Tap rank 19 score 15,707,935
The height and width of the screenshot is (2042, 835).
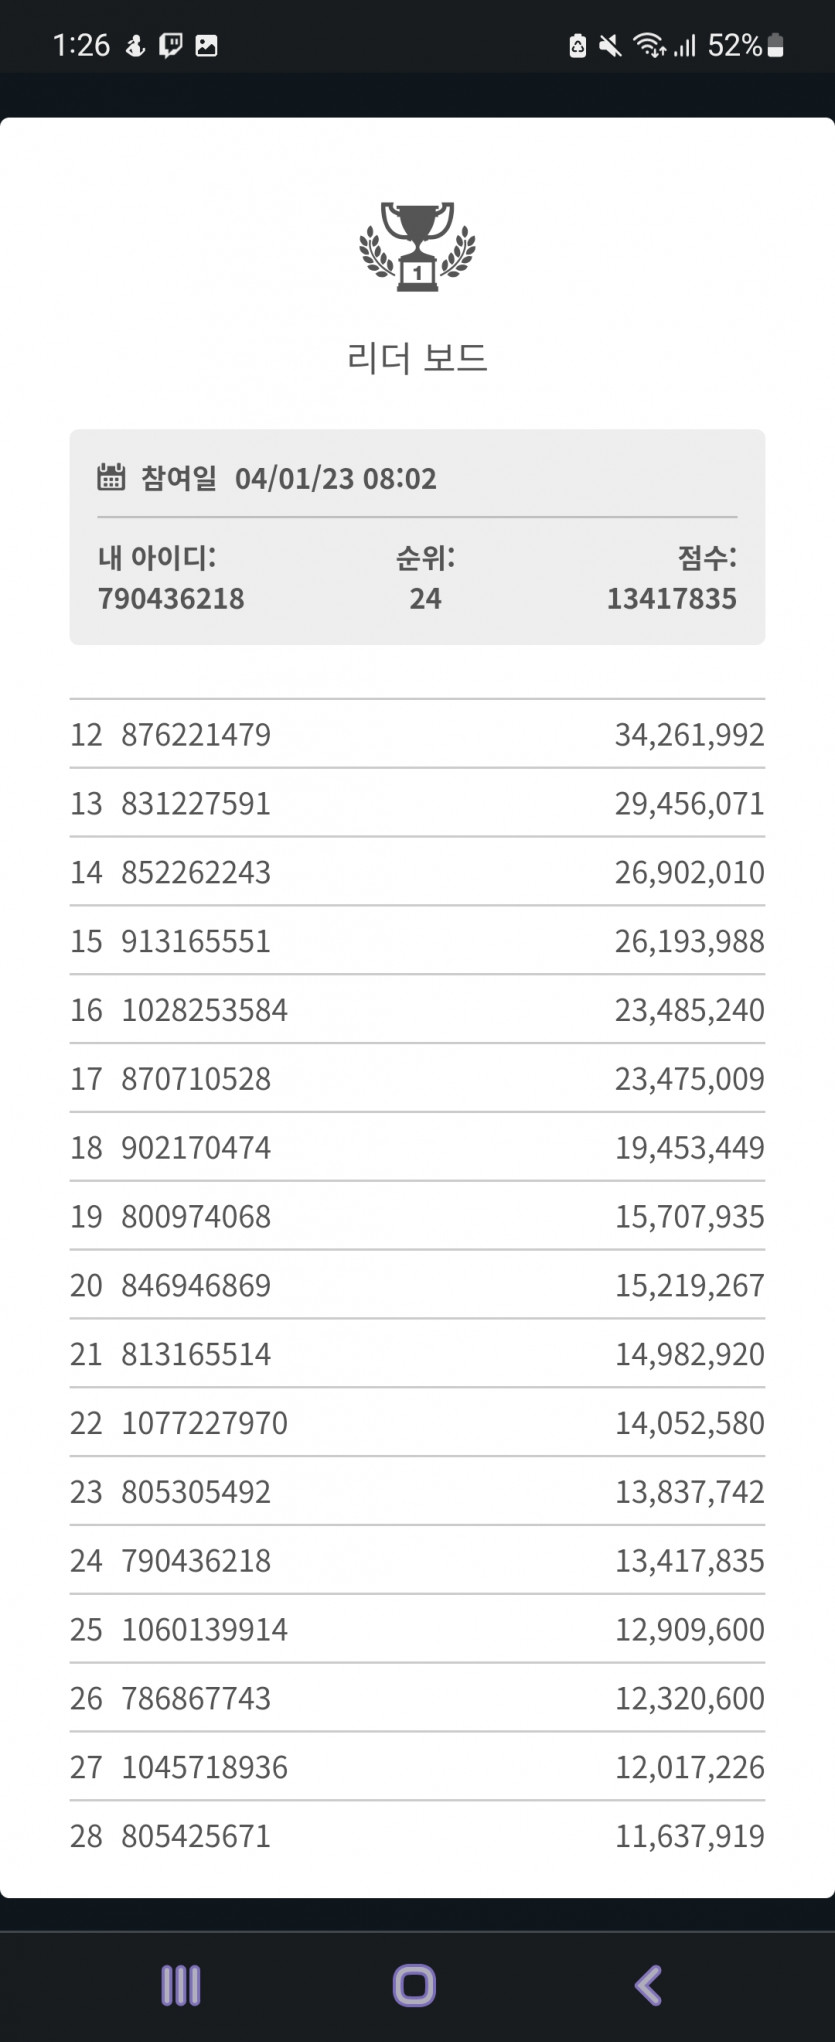pyautogui.click(x=689, y=1216)
